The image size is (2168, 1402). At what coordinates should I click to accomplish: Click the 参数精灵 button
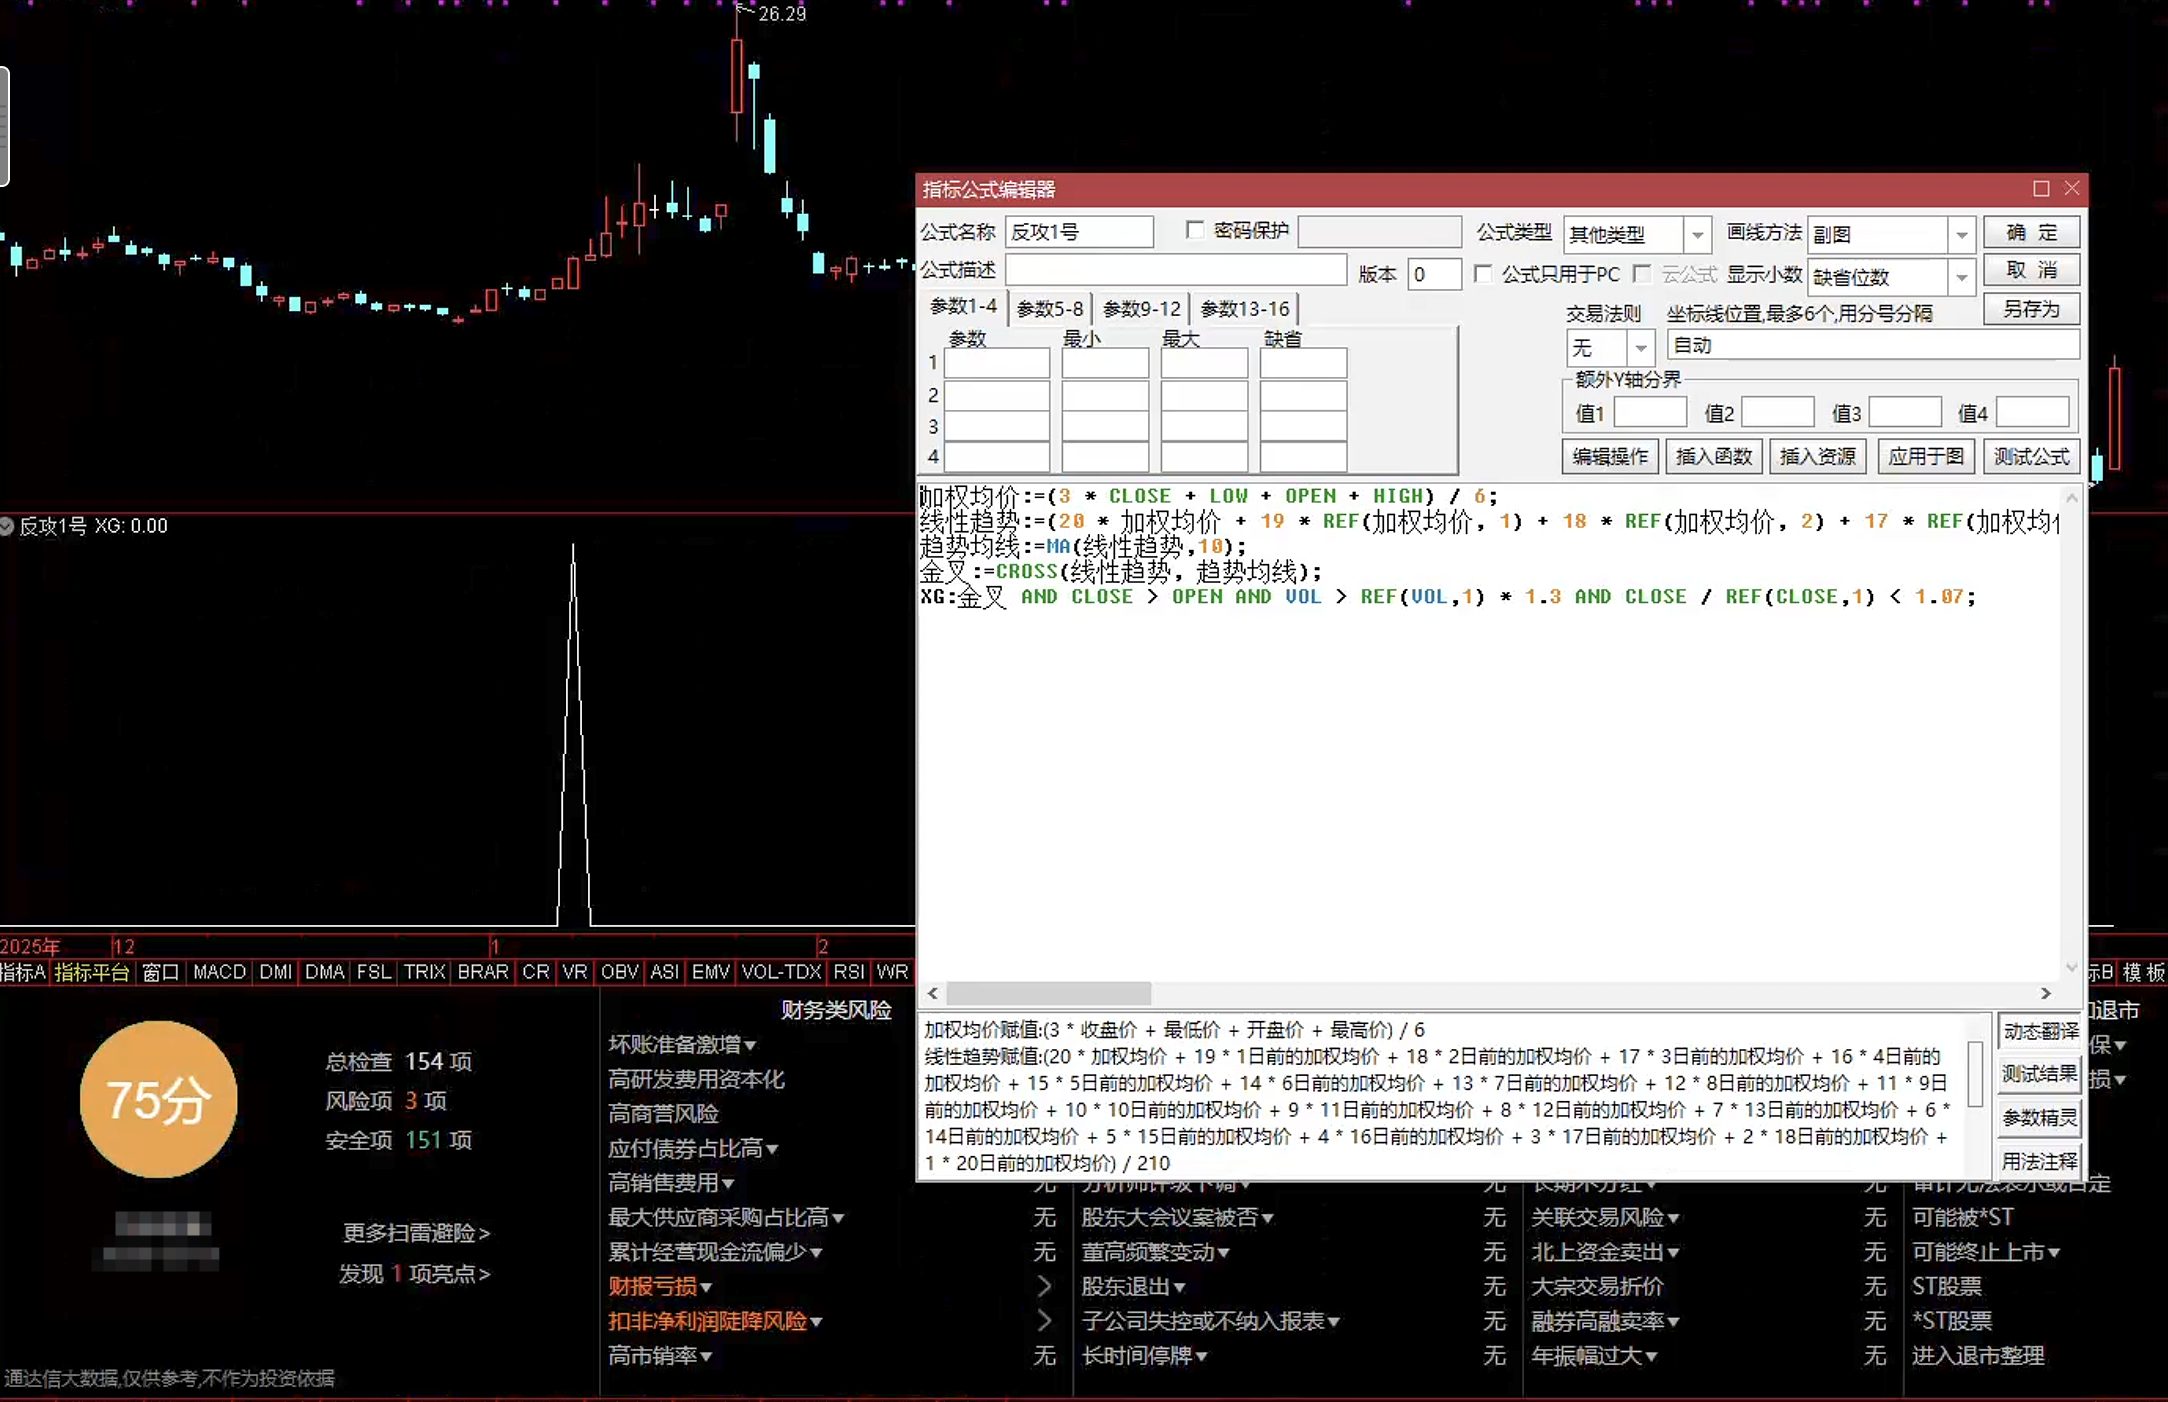pos(2040,1118)
